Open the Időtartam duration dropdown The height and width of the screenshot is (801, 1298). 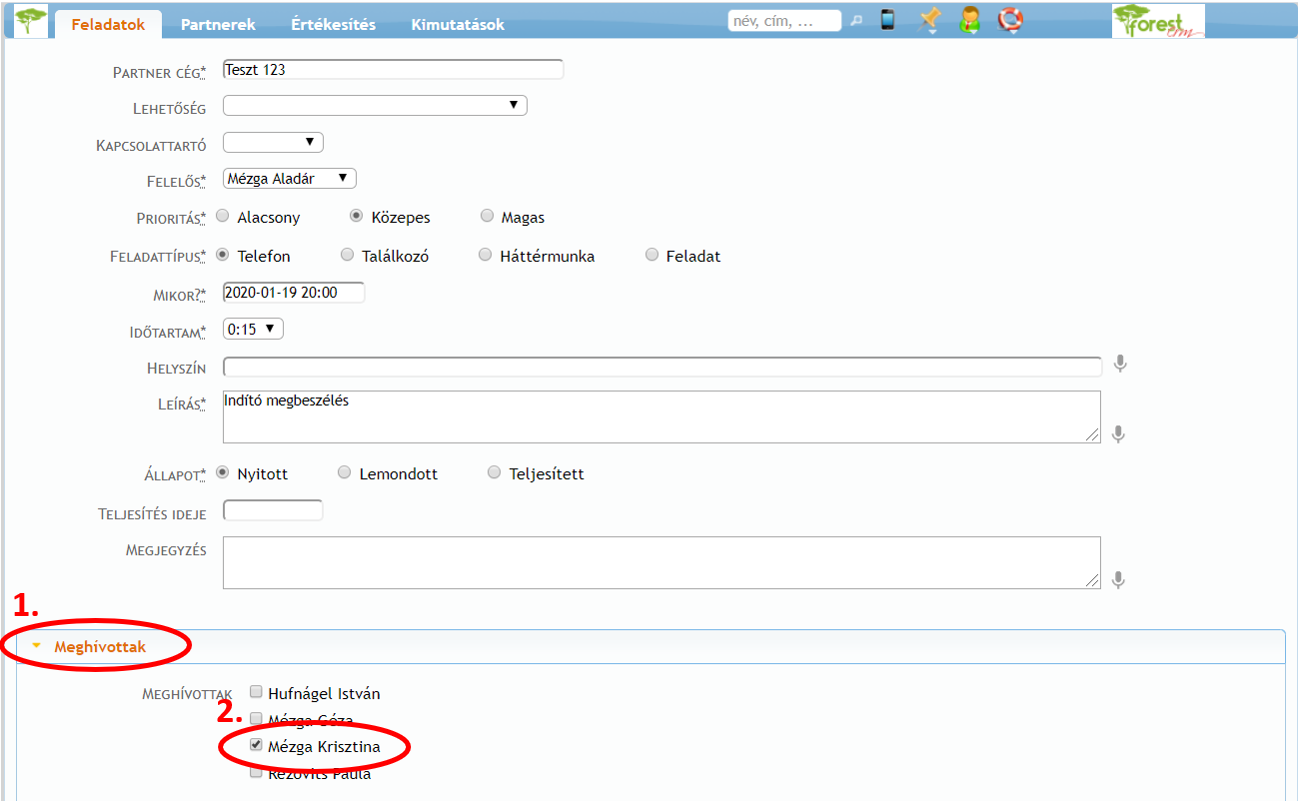pyautogui.click(x=253, y=329)
